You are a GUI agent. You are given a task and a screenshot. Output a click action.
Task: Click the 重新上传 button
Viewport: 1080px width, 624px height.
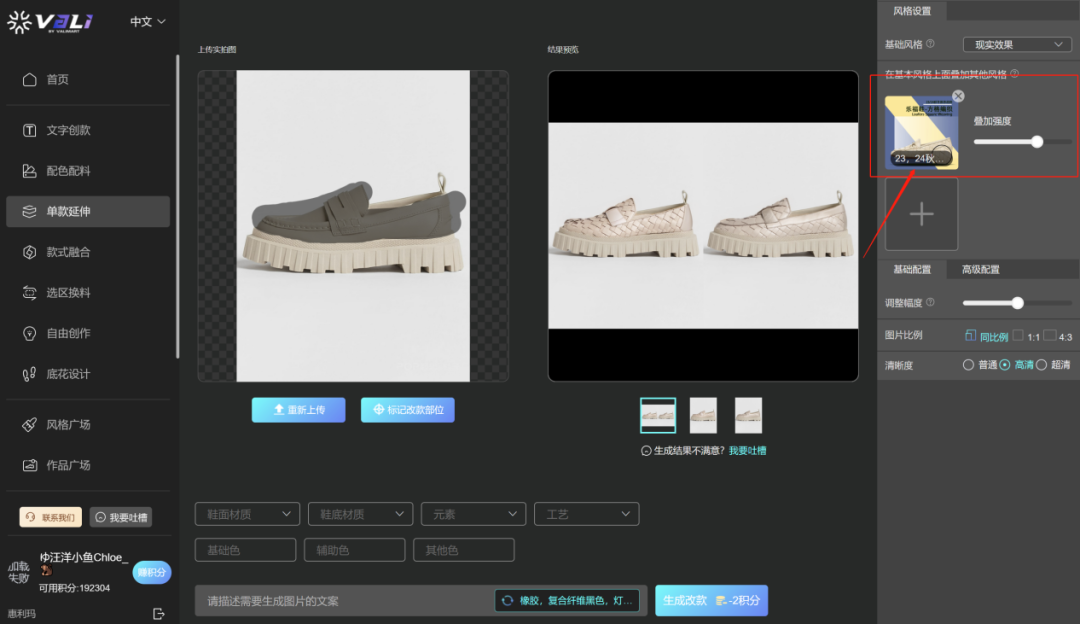click(298, 410)
